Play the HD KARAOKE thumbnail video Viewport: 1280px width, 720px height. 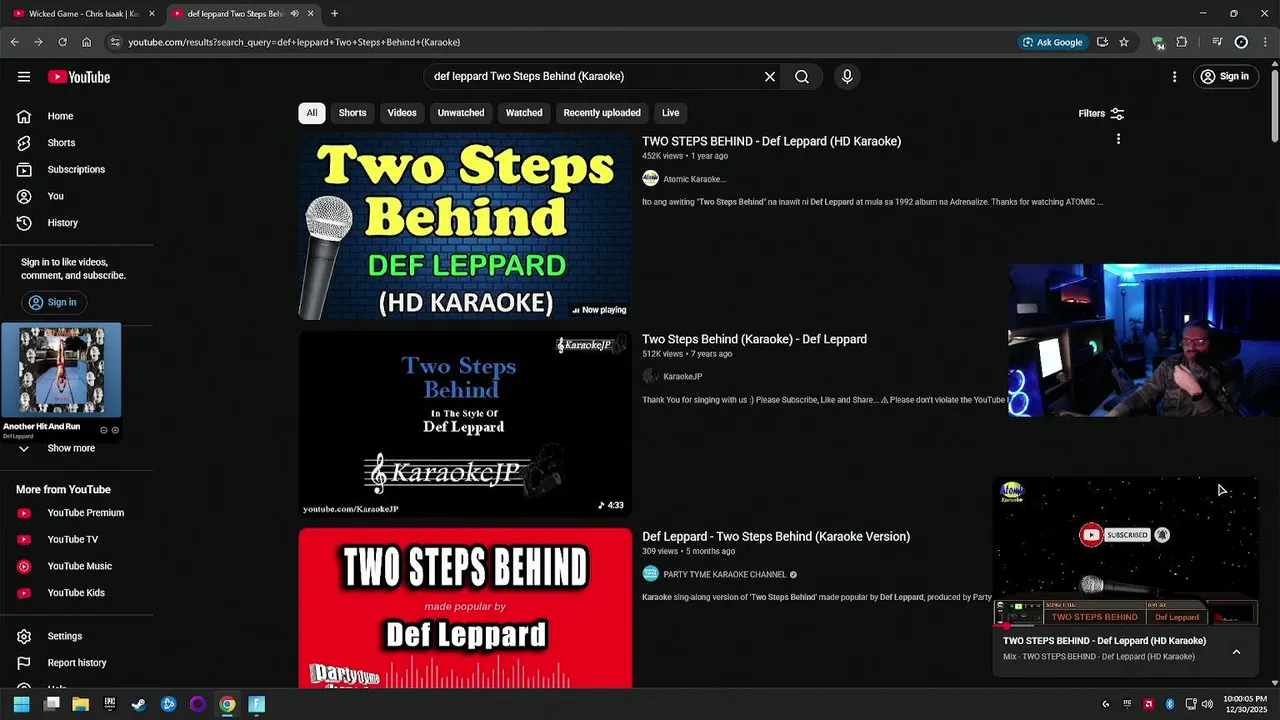tap(465, 227)
